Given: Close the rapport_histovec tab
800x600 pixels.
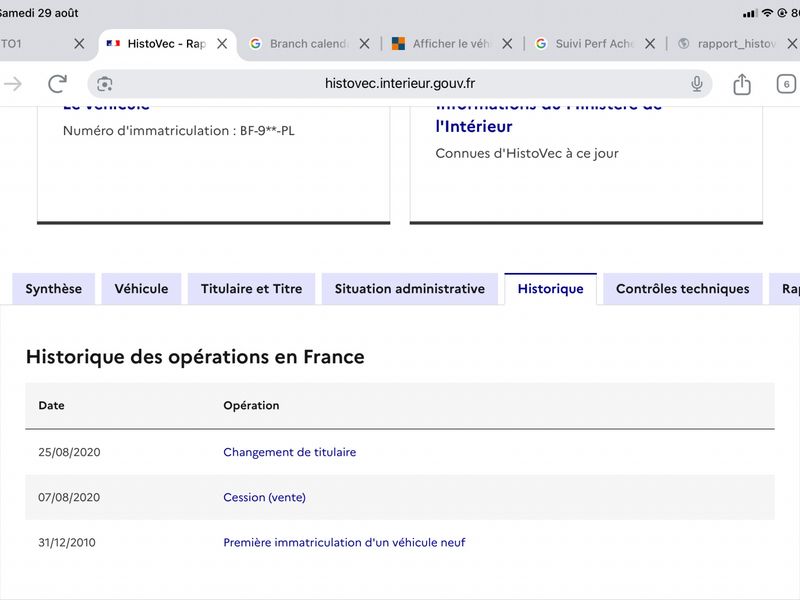Looking at the screenshot, I should click(792, 44).
